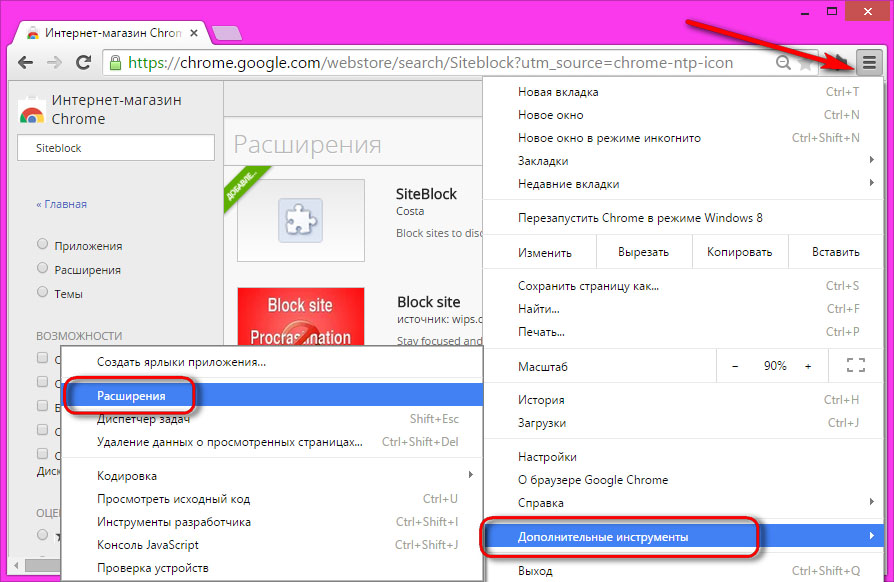Open the SiteBlock extension title

426,194
